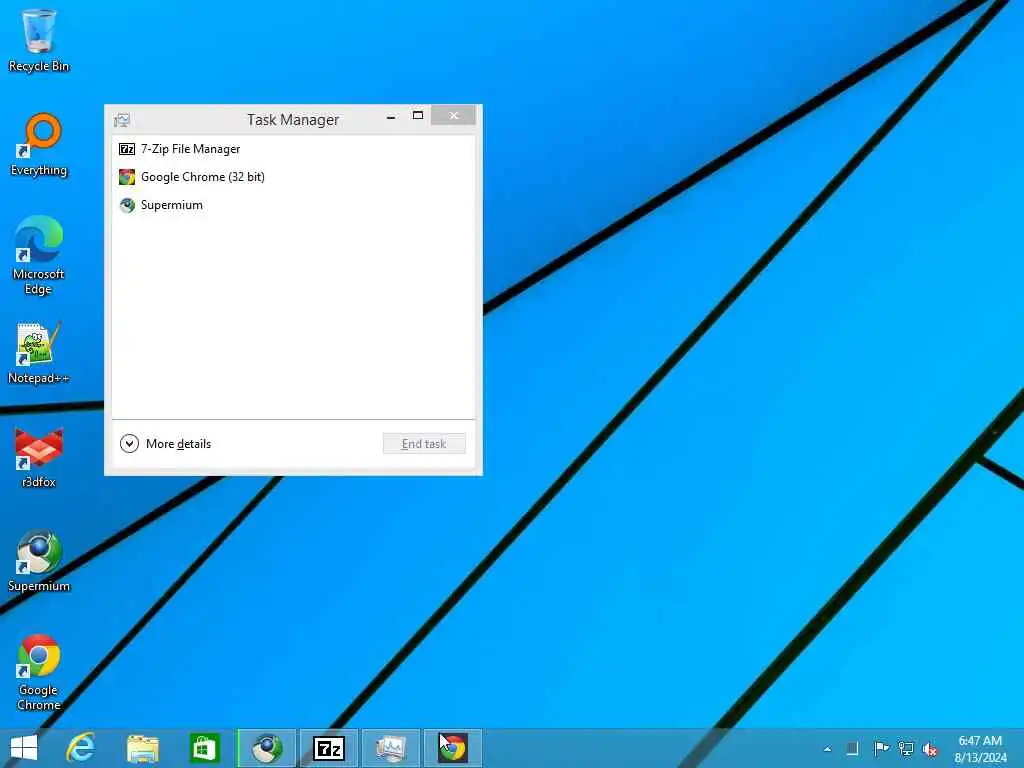This screenshot has width=1024, height=768.
Task: Click the 7-Zip icon in Task Manager list
Action: coord(127,149)
